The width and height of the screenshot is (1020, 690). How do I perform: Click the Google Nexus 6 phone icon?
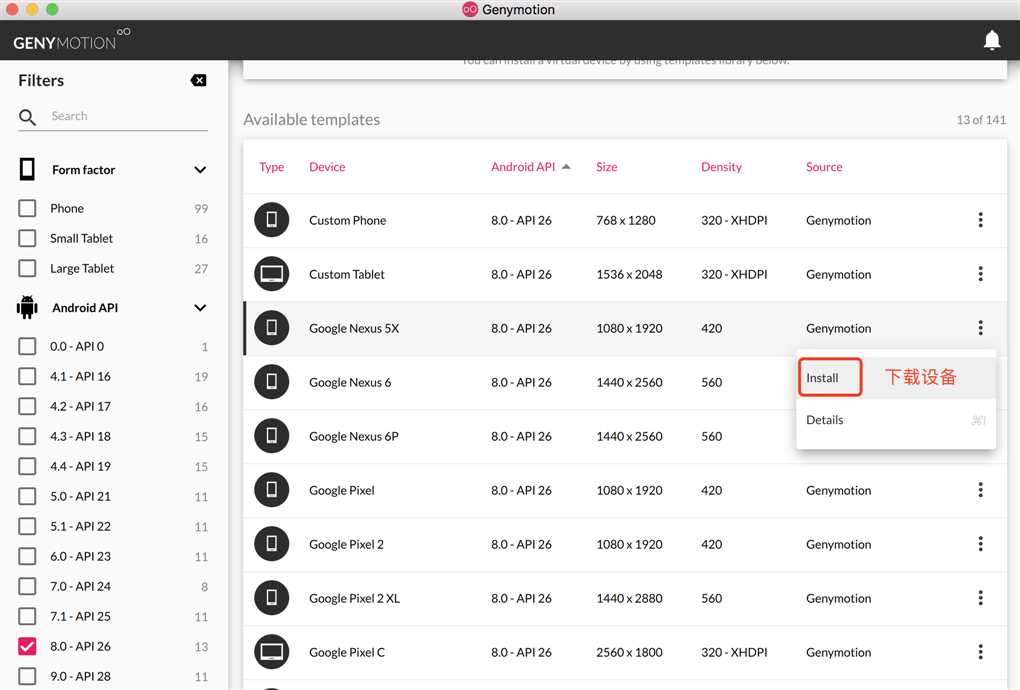coord(271,382)
